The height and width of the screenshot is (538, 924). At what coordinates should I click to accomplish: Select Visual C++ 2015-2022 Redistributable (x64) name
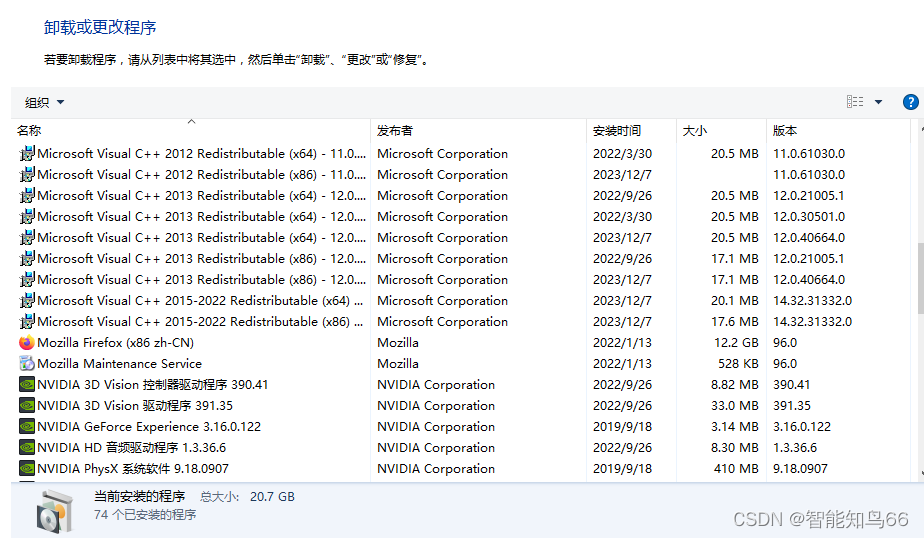point(200,301)
